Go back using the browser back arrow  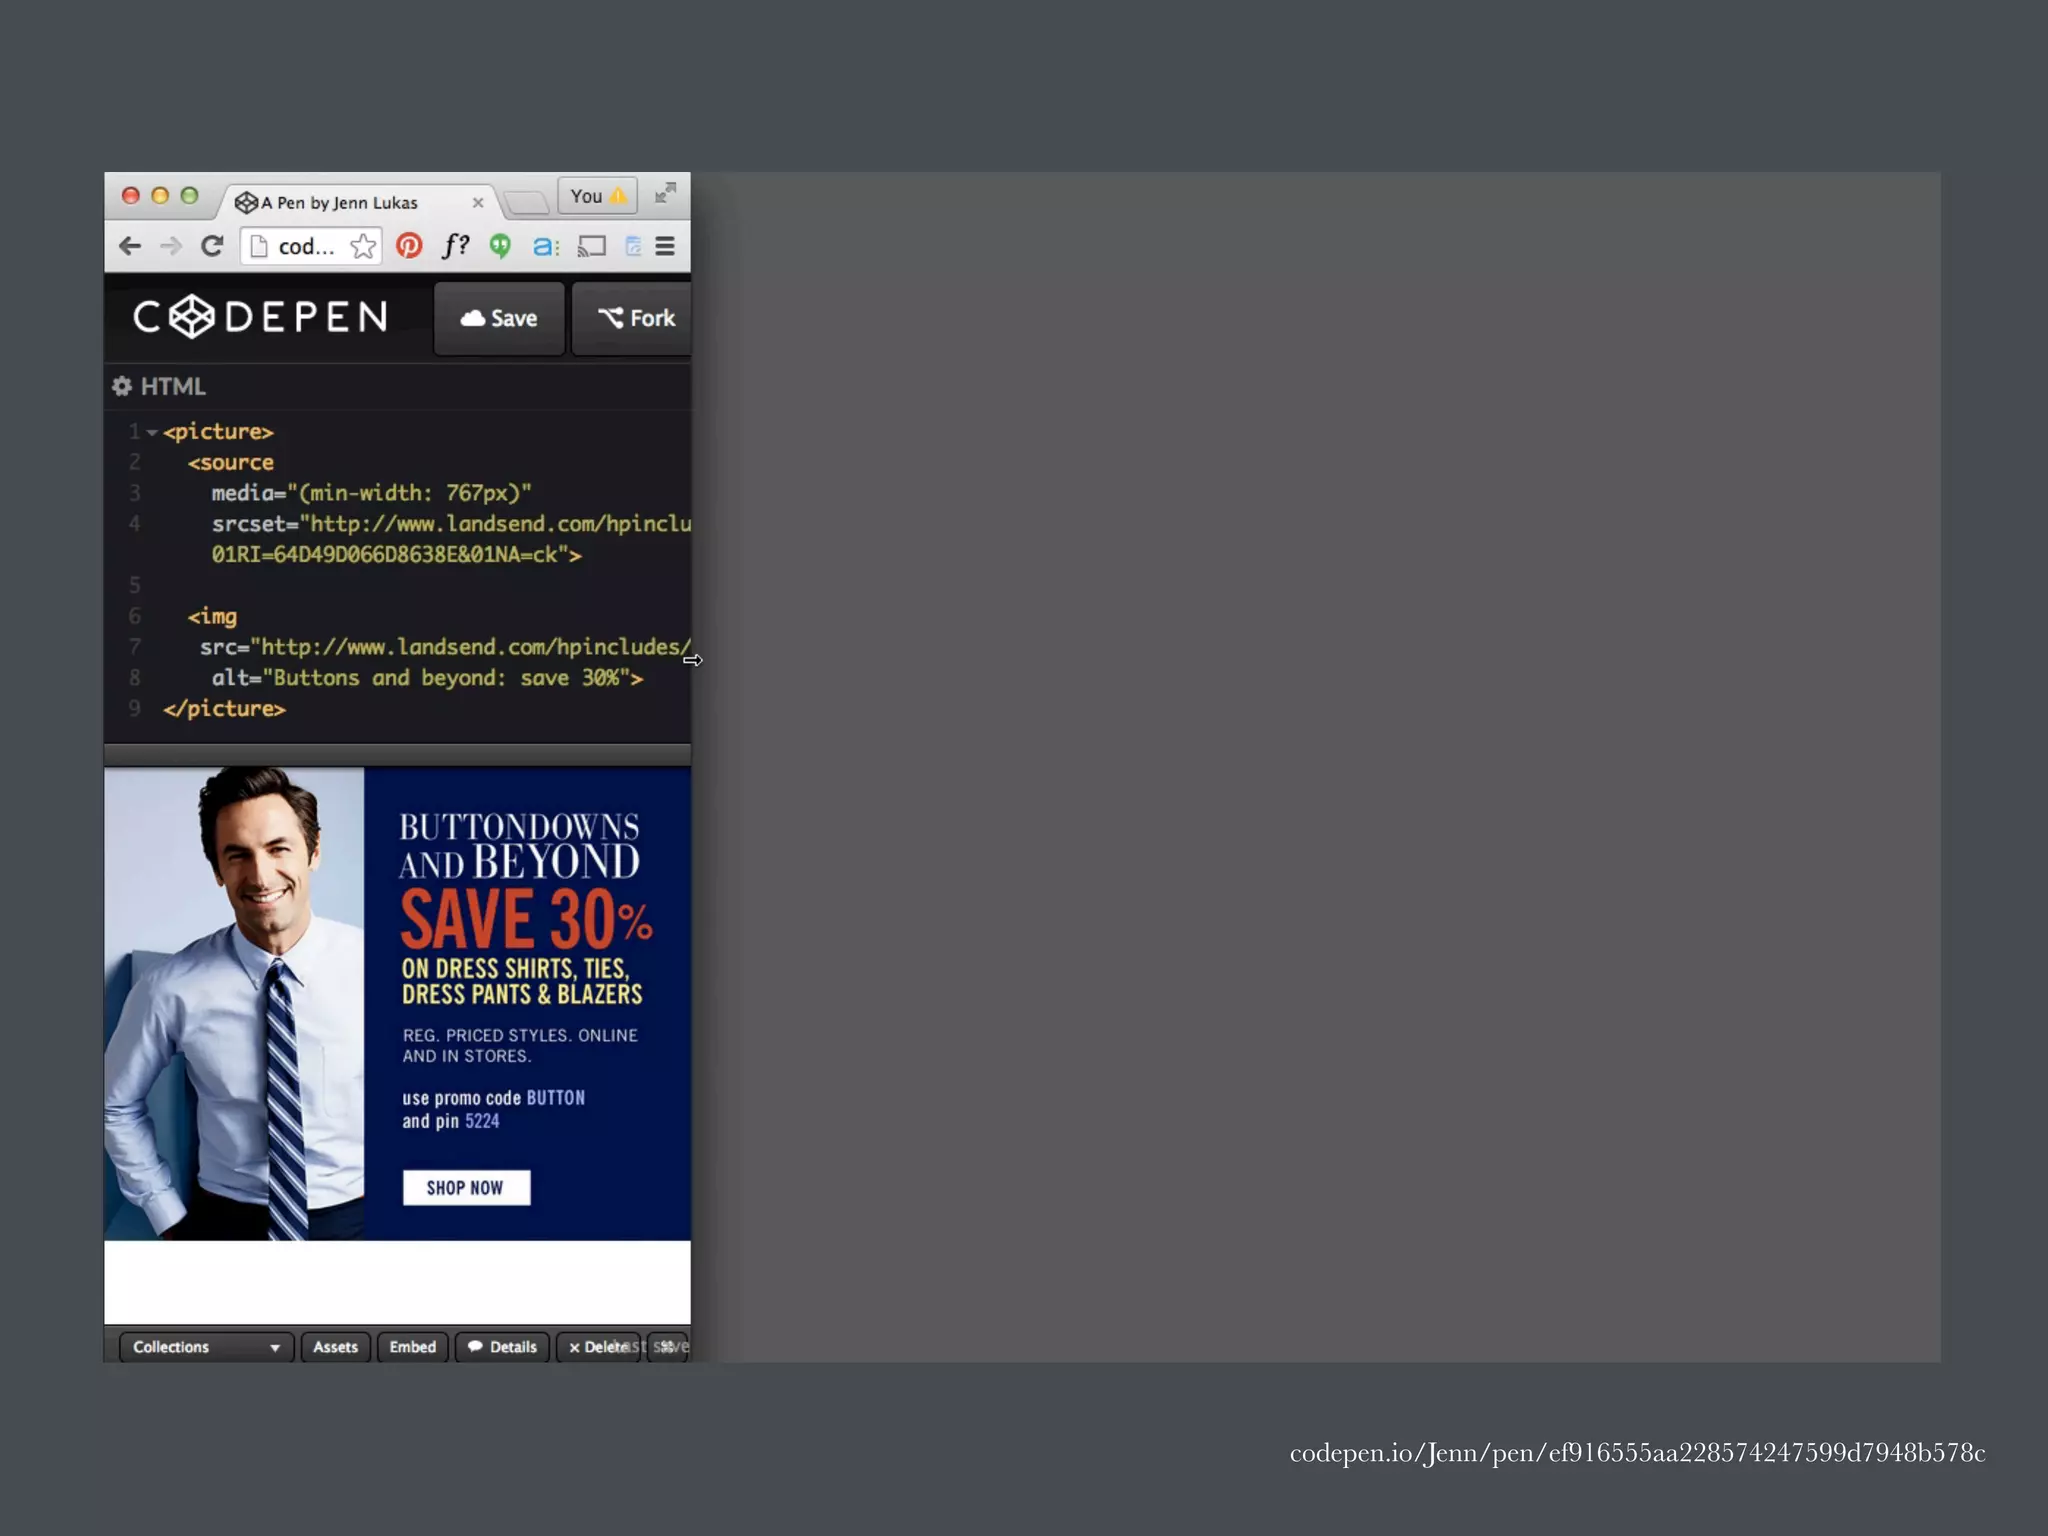pyautogui.click(x=130, y=246)
